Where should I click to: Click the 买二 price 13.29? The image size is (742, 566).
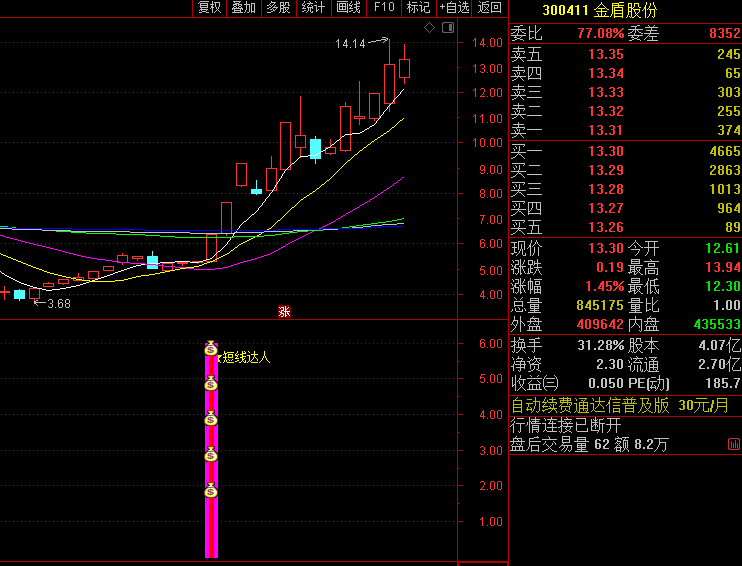tap(606, 170)
